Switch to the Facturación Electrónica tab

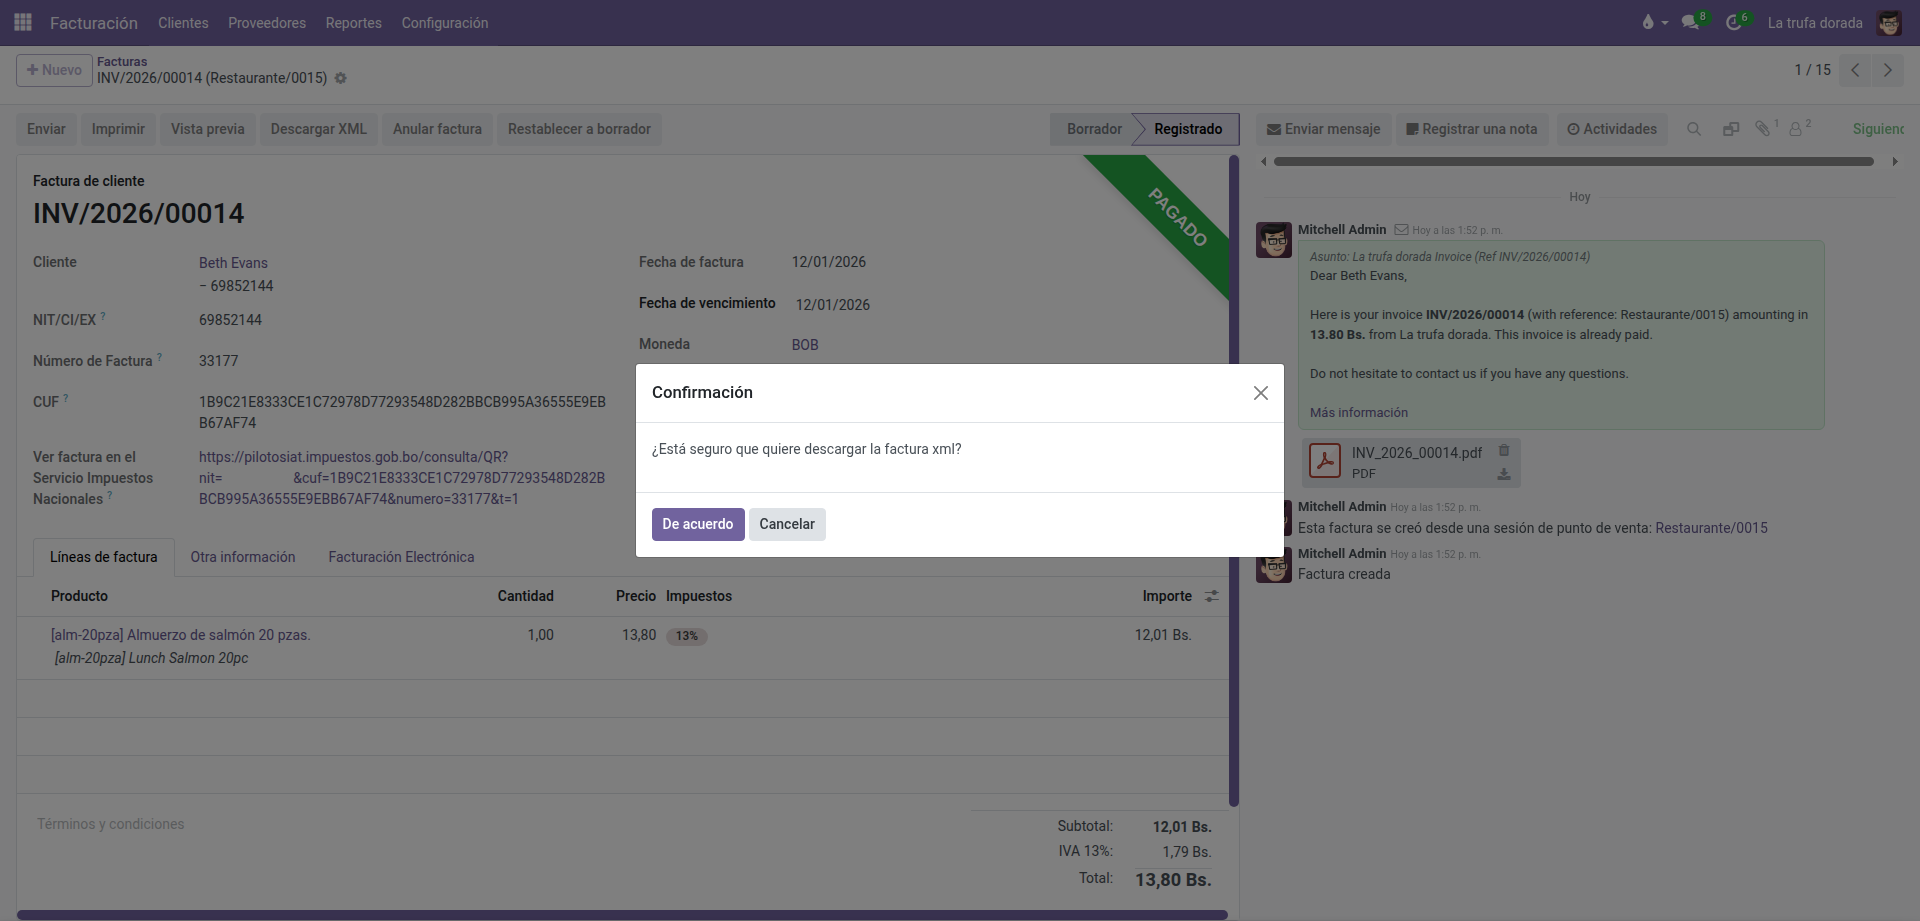pos(401,557)
